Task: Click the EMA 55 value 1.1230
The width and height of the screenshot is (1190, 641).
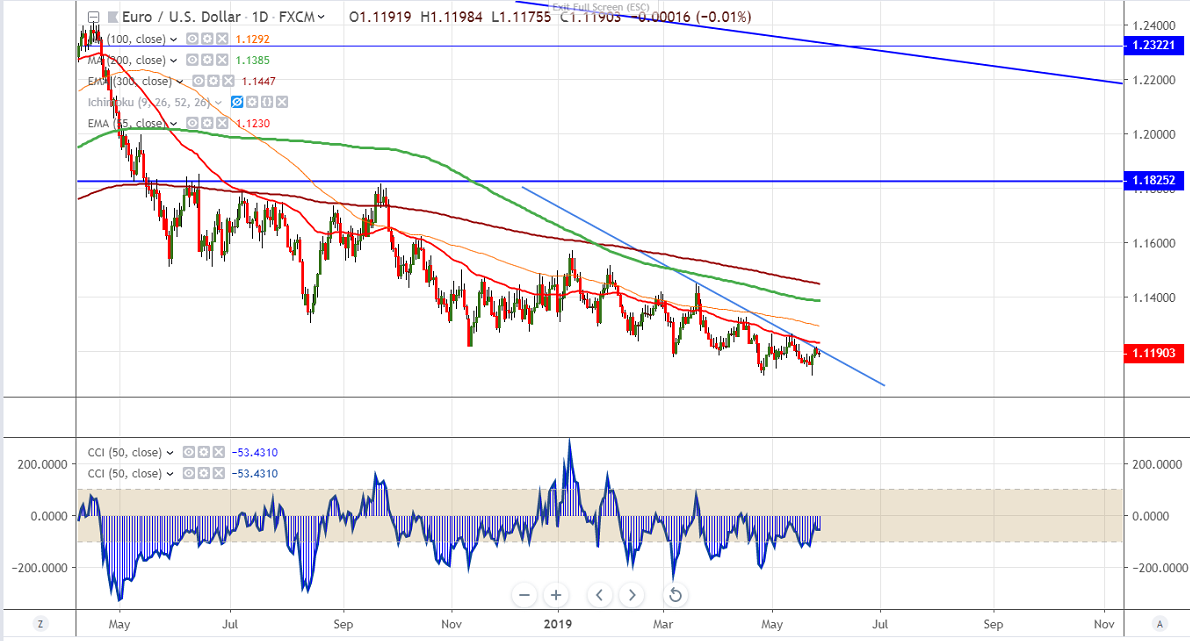Action: [x=252, y=124]
